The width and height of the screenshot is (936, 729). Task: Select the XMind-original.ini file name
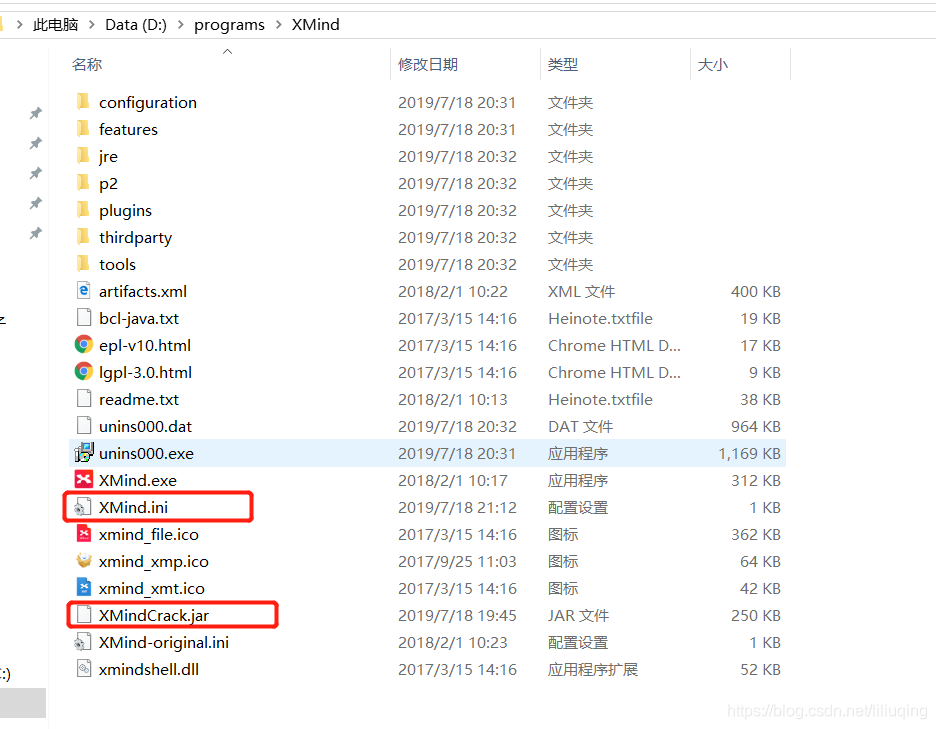(x=164, y=642)
